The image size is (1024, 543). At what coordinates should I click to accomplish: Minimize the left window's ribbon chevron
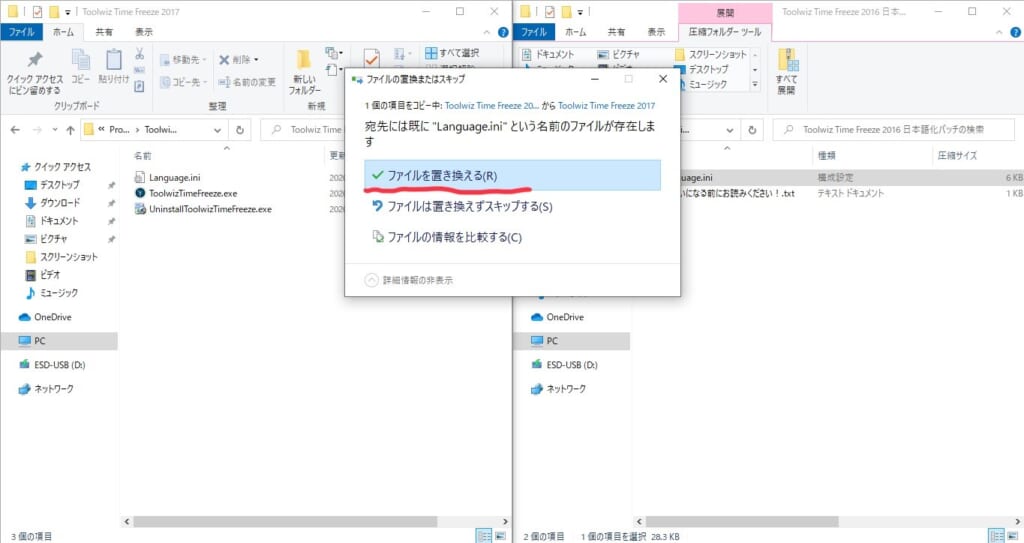click(x=487, y=32)
